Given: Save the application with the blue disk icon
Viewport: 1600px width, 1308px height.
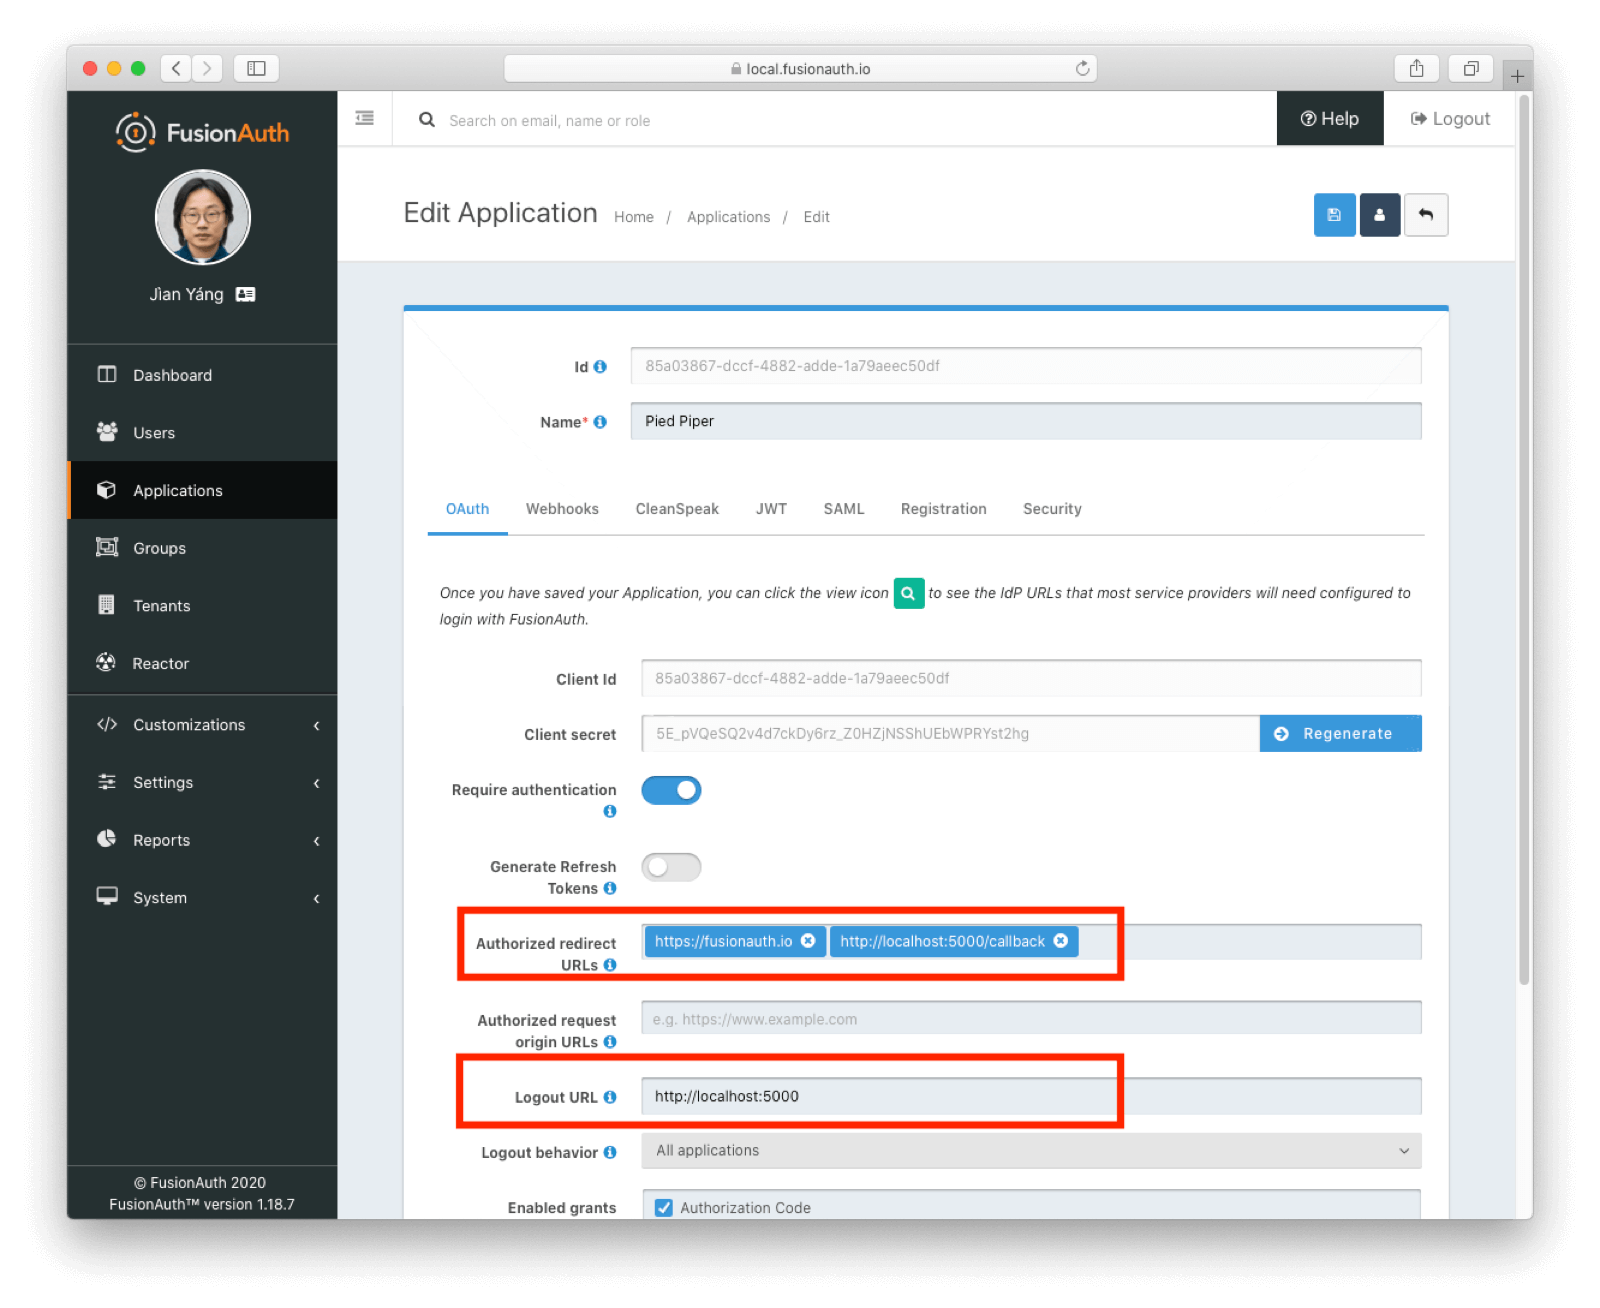Looking at the screenshot, I should click(x=1334, y=215).
